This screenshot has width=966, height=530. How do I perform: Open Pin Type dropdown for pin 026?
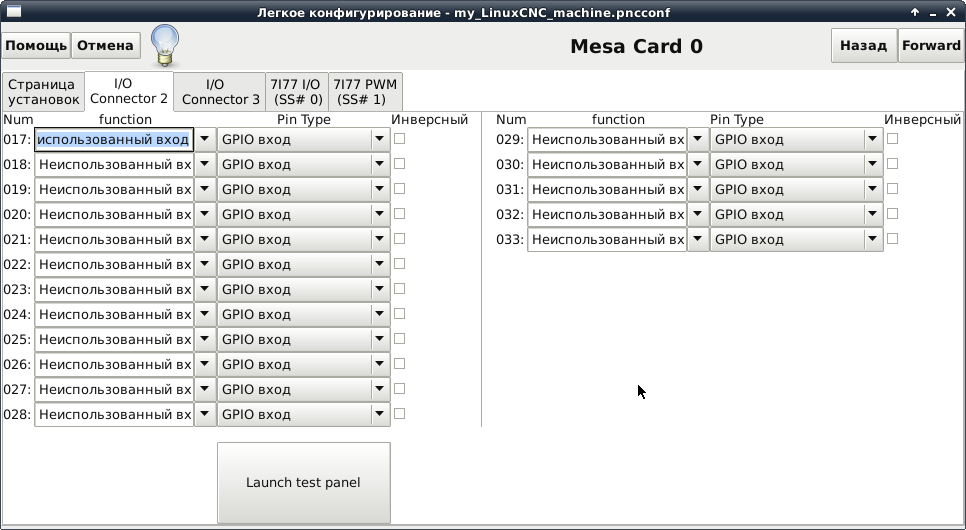coord(304,364)
